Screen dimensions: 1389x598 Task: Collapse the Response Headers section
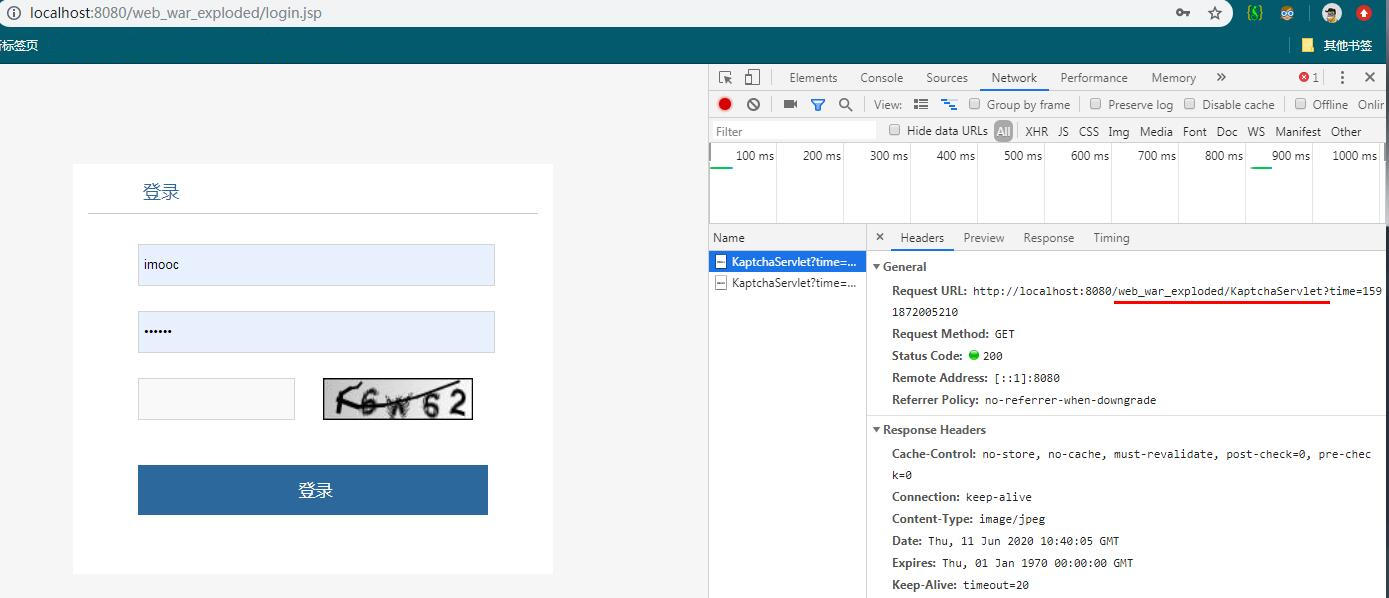pos(877,430)
